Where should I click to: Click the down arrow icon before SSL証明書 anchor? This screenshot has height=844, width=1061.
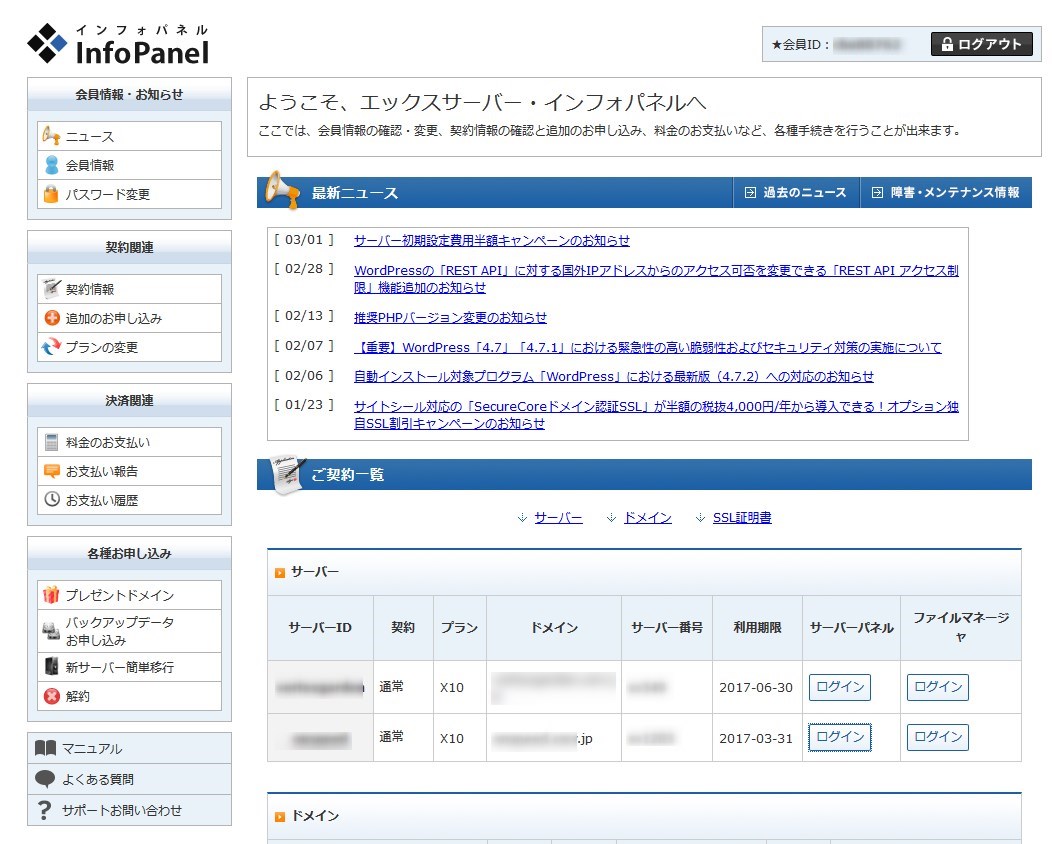tap(700, 518)
